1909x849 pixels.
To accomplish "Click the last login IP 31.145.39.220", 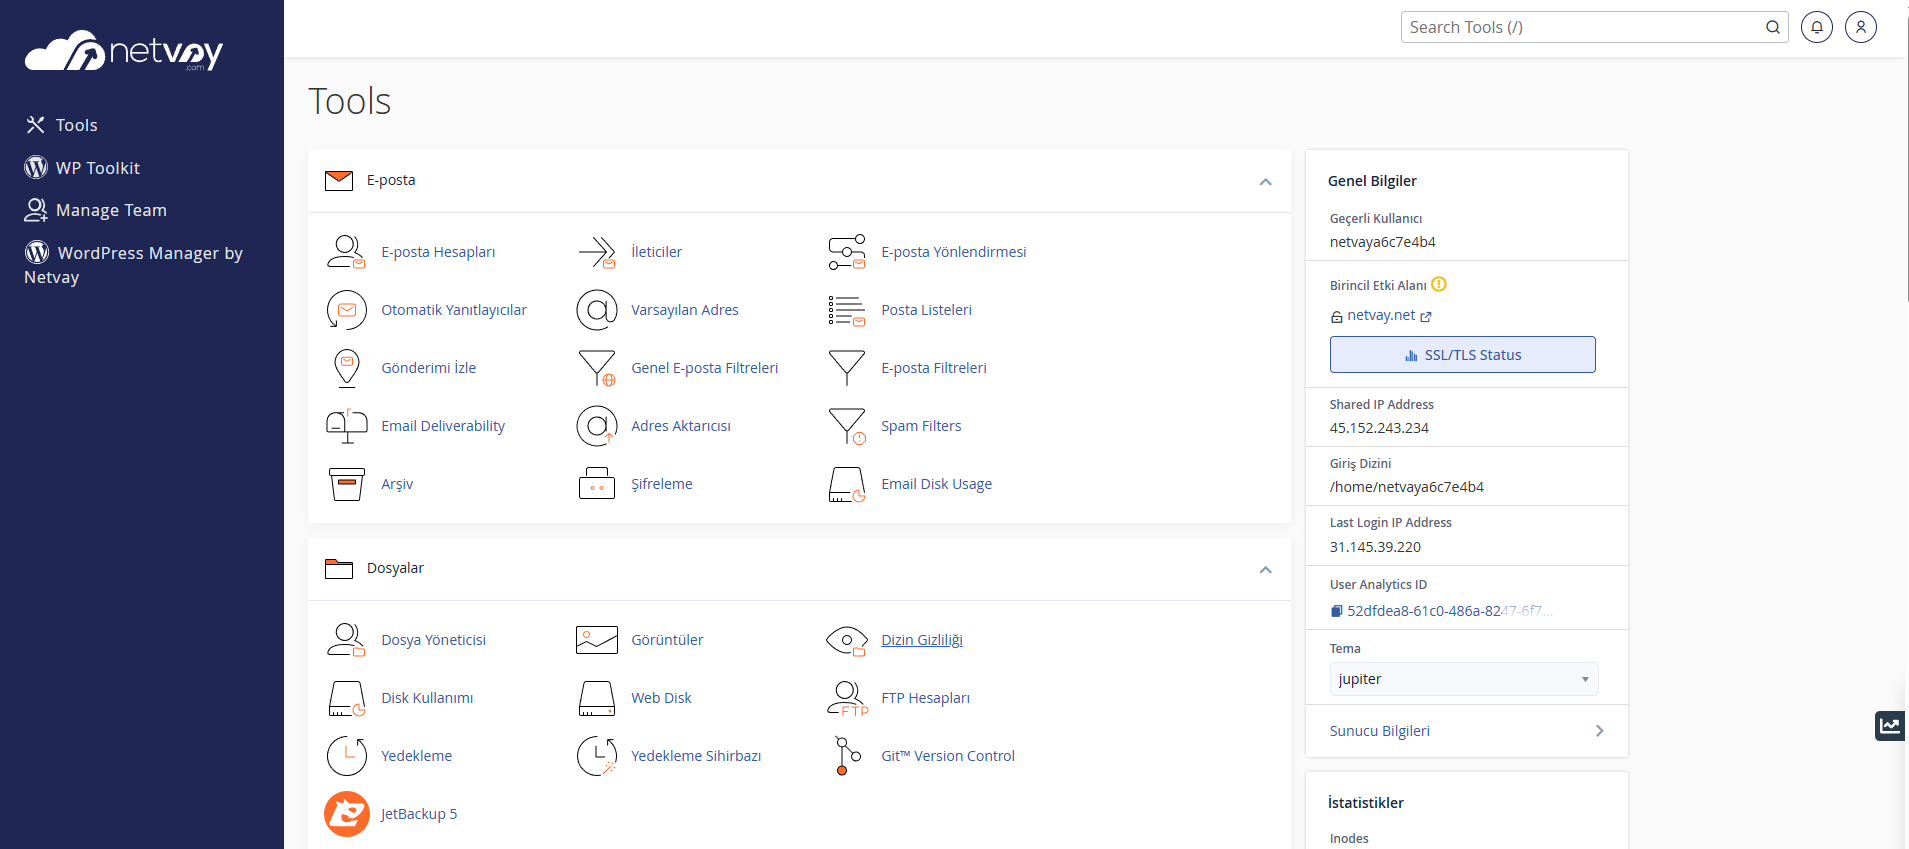I will (x=1375, y=547).
